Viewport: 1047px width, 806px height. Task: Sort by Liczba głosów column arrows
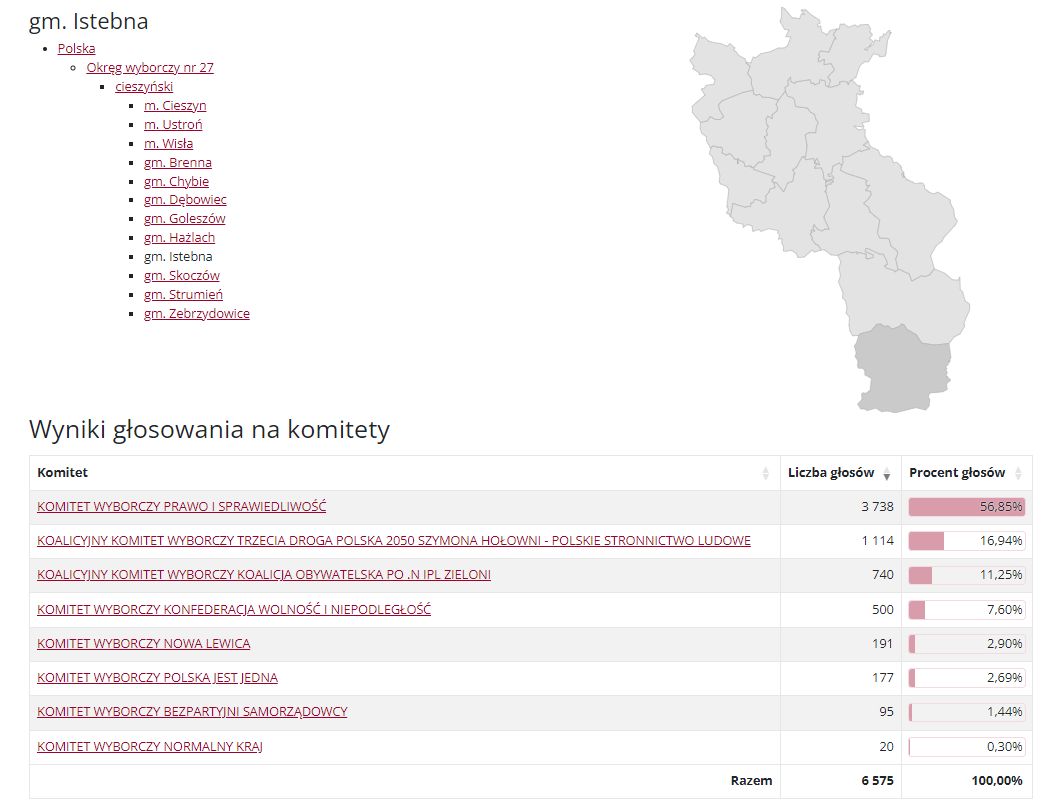click(x=887, y=473)
